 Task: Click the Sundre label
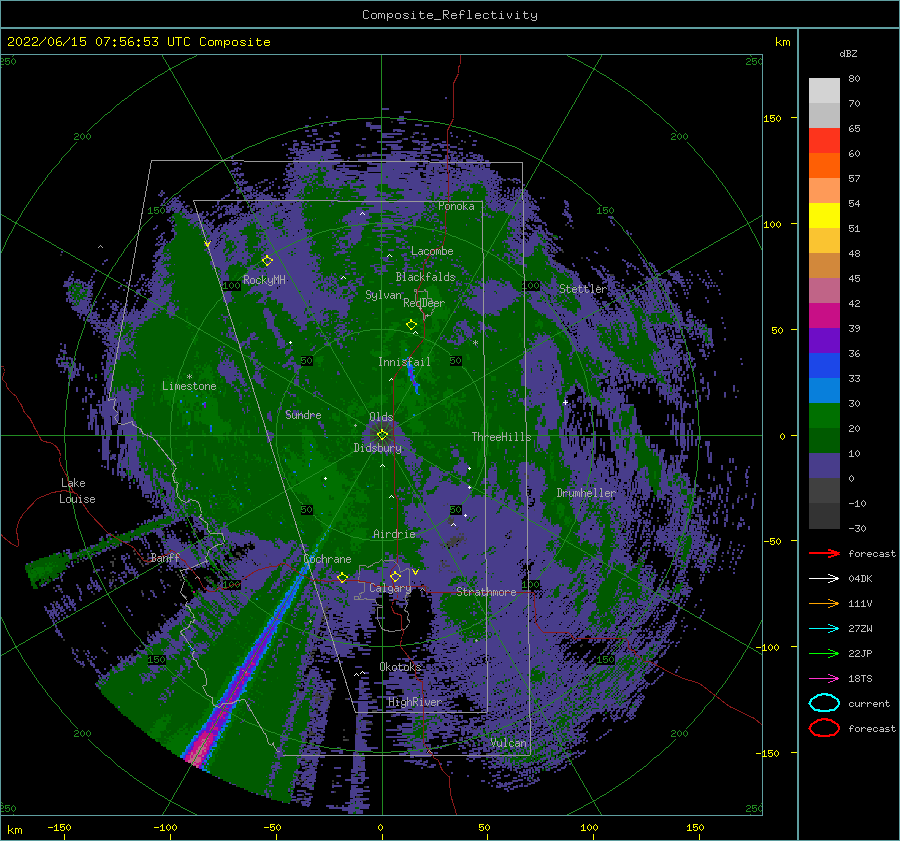[x=303, y=414]
